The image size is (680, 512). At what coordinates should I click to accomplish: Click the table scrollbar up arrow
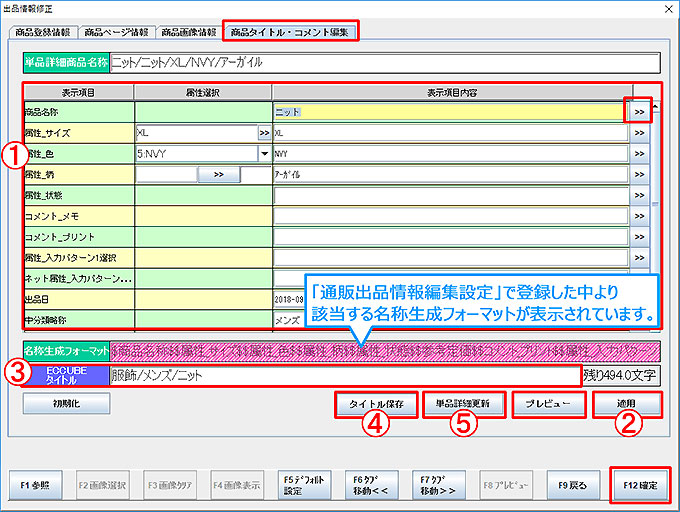click(x=655, y=107)
